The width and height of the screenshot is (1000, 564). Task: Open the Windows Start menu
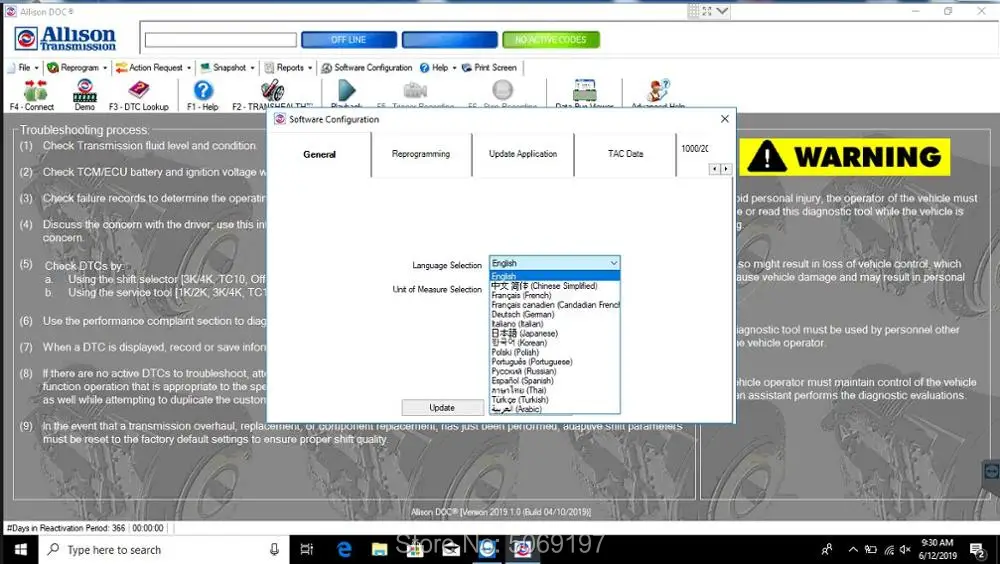[x=20, y=549]
